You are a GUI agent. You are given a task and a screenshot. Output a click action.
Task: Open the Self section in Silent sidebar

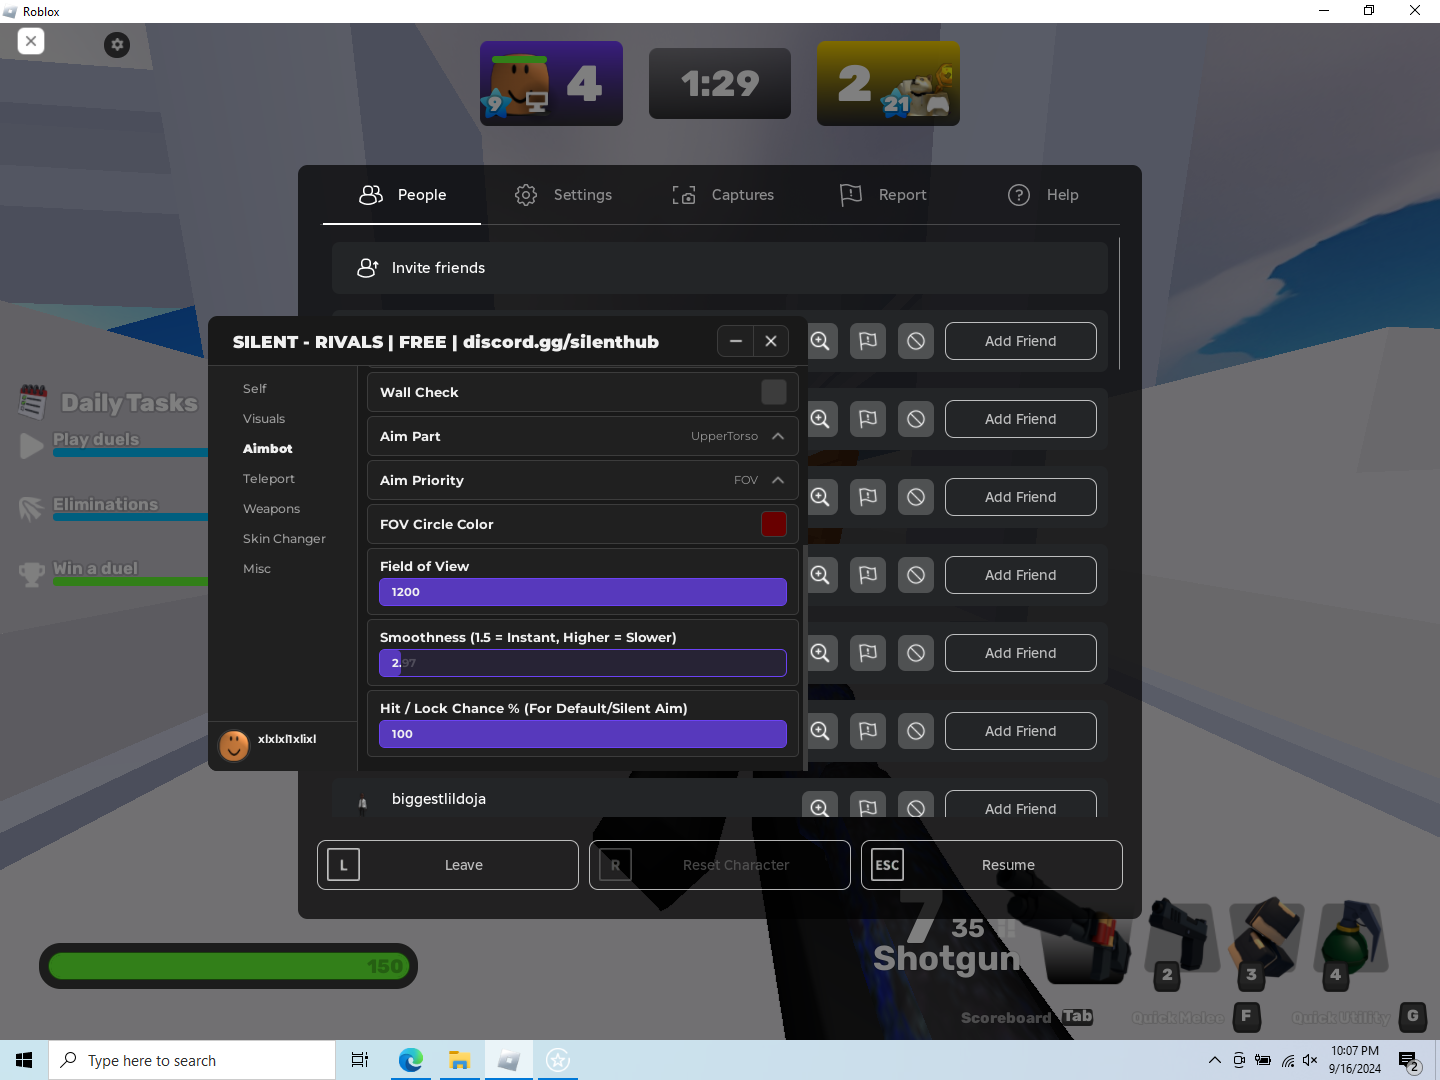click(x=255, y=389)
